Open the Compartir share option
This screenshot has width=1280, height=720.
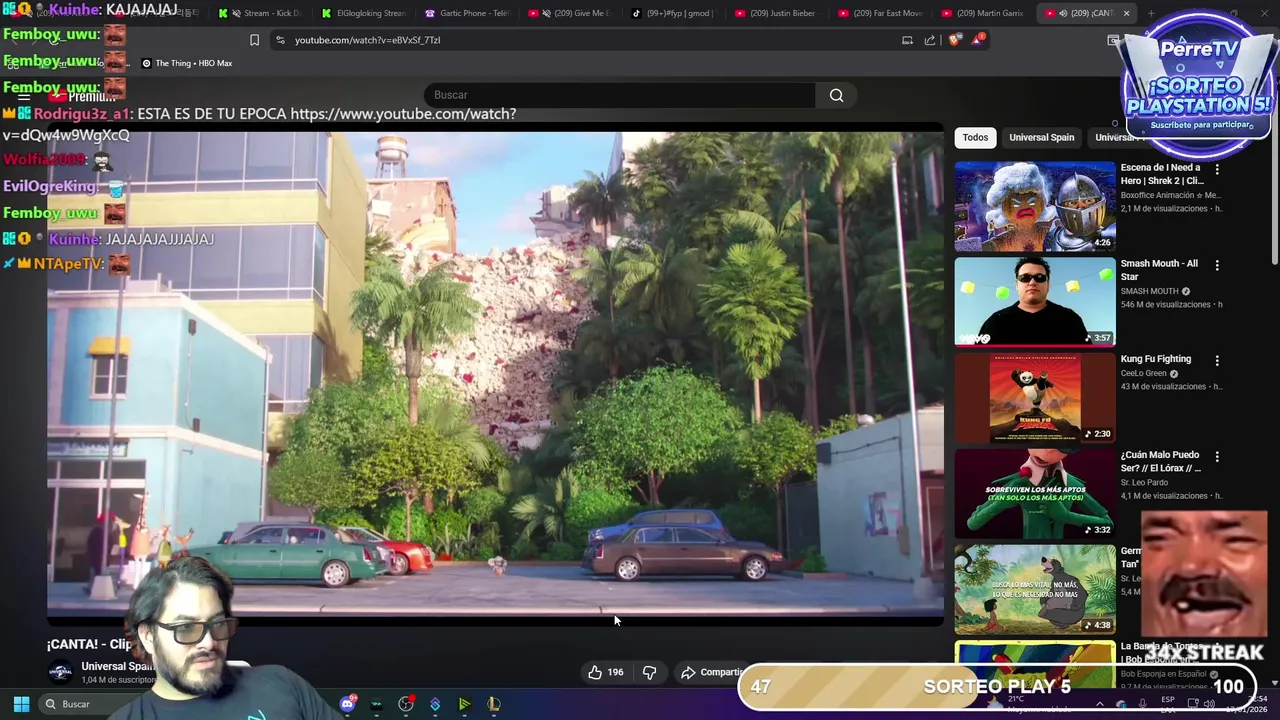point(712,672)
